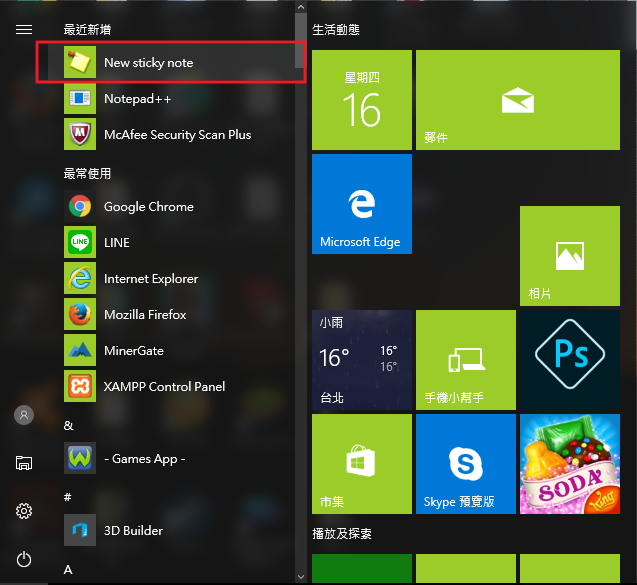Click the 'Mozilla Firefox' name text
The width and height of the screenshot is (637, 585).
pyautogui.click(x=145, y=314)
